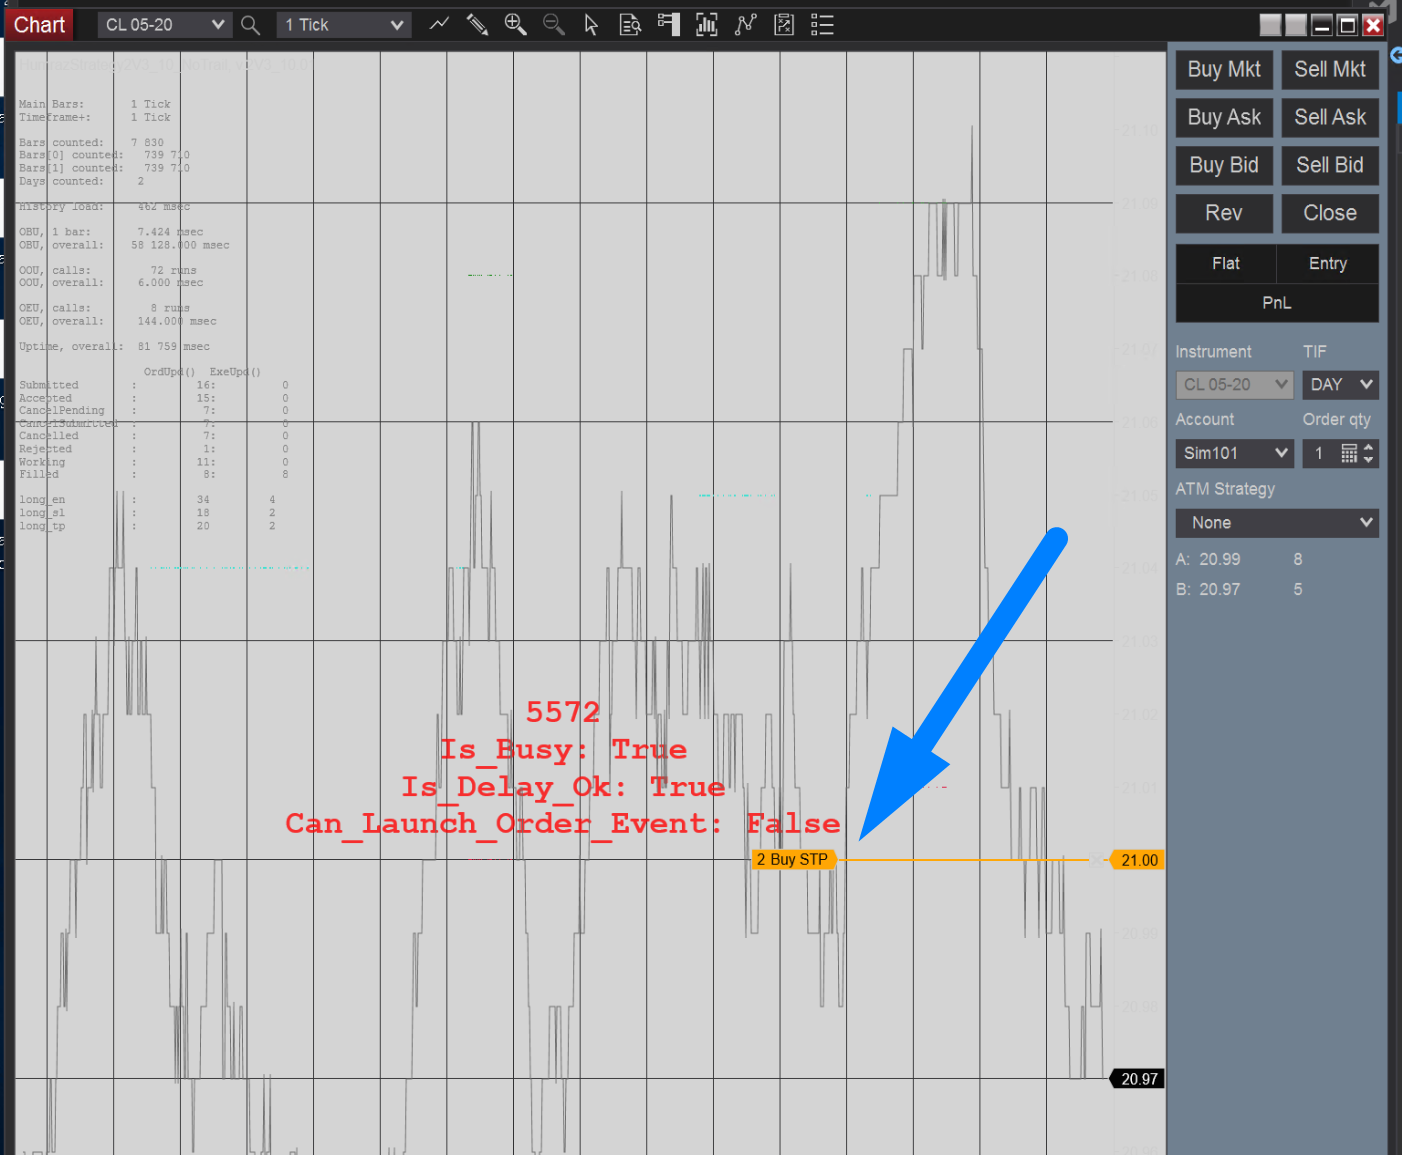The image size is (1402, 1155).
Task: Click the ATM Strategy label
Action: click(1225, 489)
